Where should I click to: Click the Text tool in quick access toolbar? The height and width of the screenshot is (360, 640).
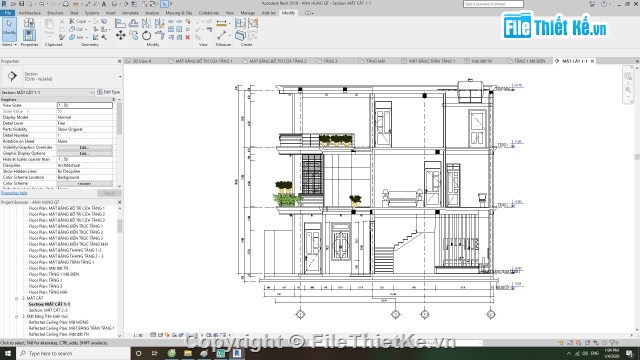pyautogui.click(x=104, y=4)
